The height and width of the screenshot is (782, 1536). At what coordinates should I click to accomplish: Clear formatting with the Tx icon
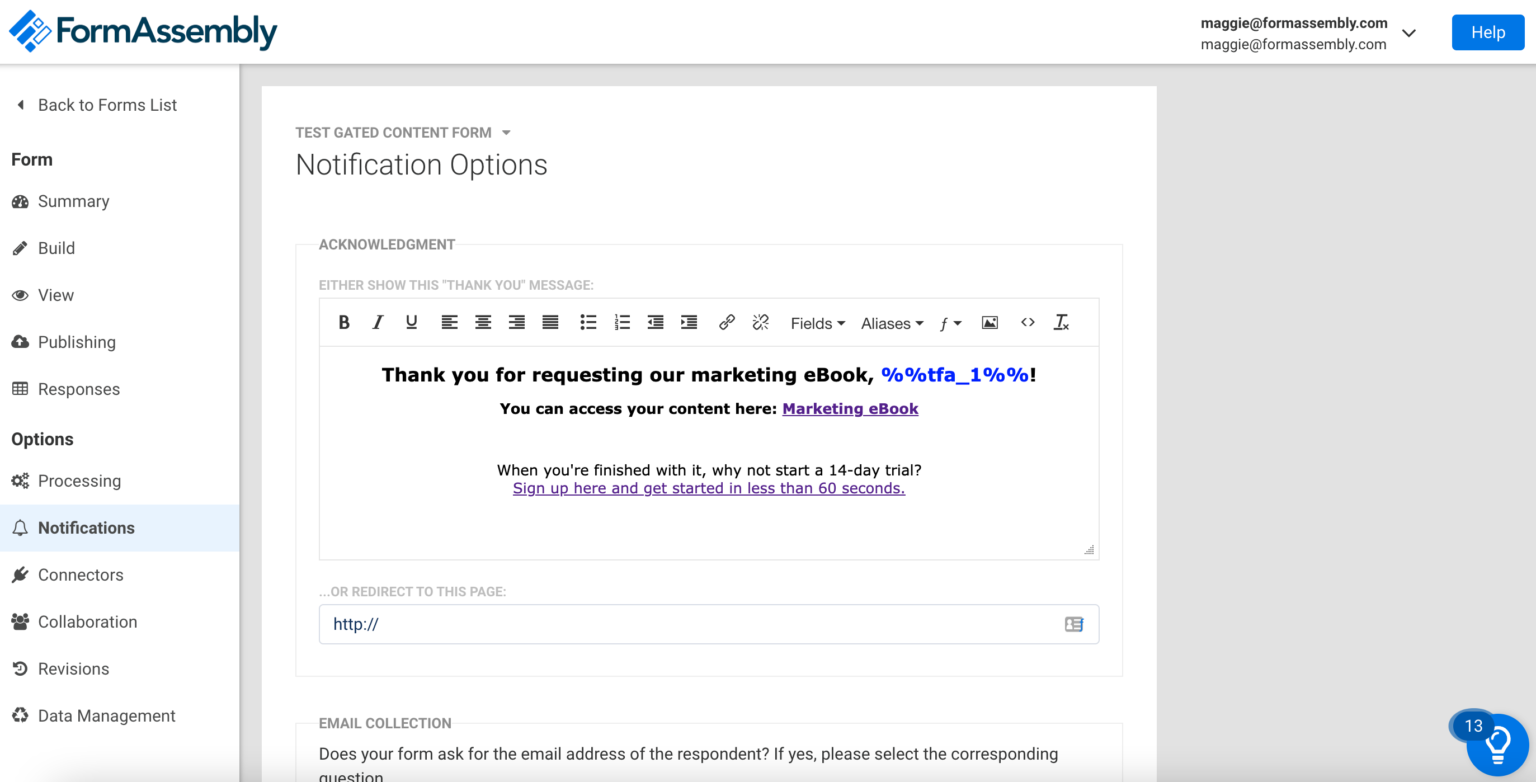pyautogui.click(x=1061, y=323)
